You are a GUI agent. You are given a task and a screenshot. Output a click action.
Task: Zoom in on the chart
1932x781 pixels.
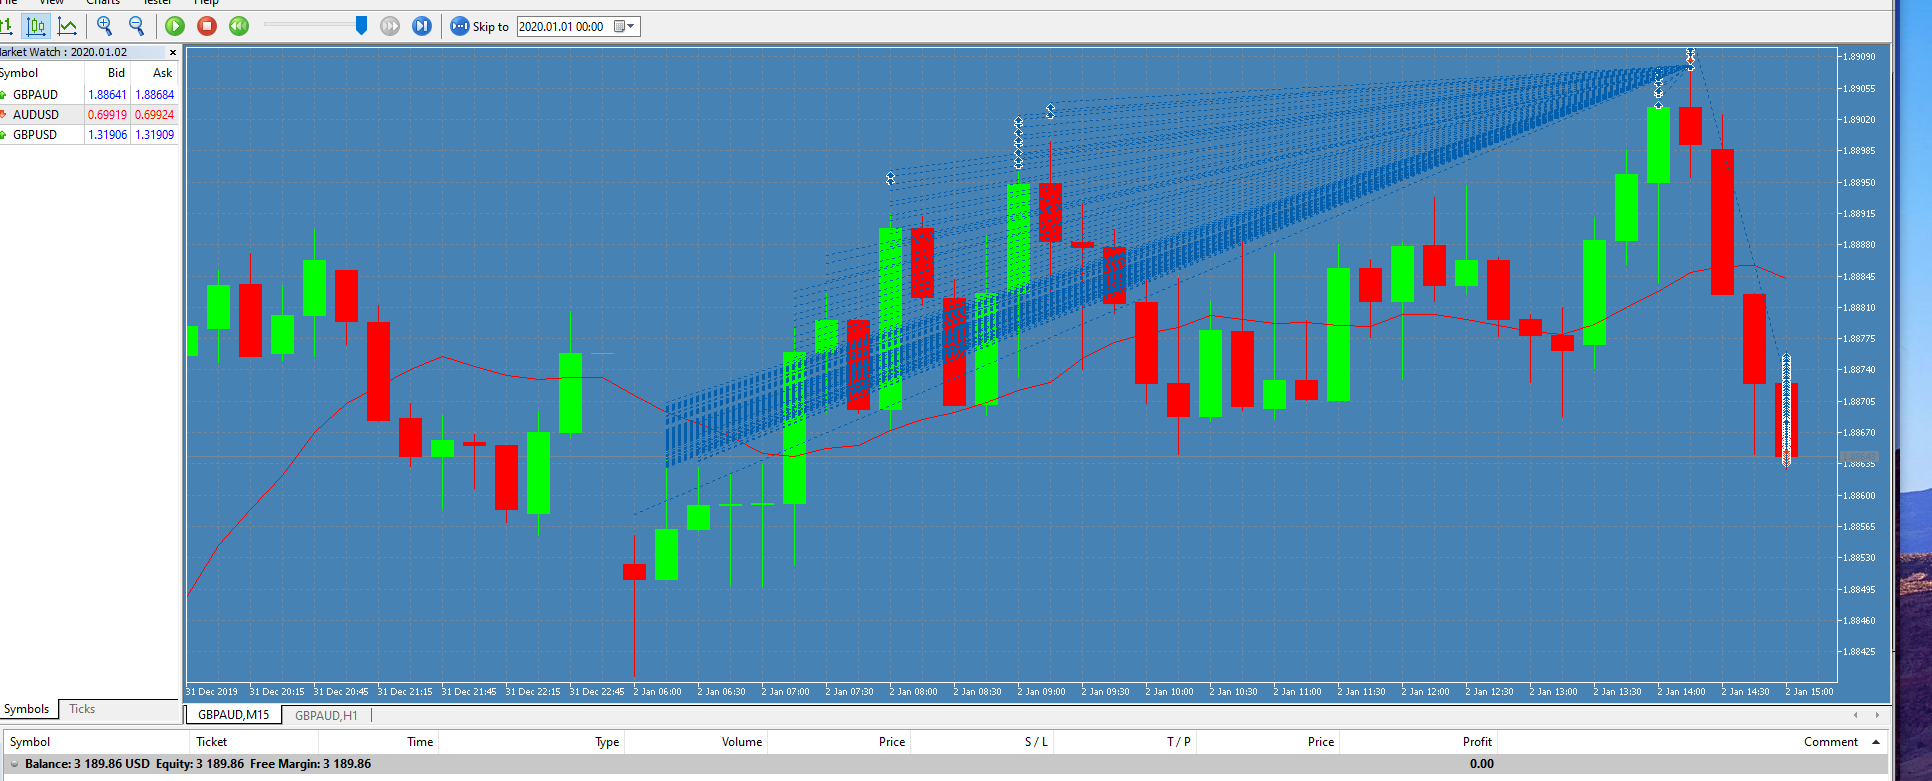pos(105,26)
